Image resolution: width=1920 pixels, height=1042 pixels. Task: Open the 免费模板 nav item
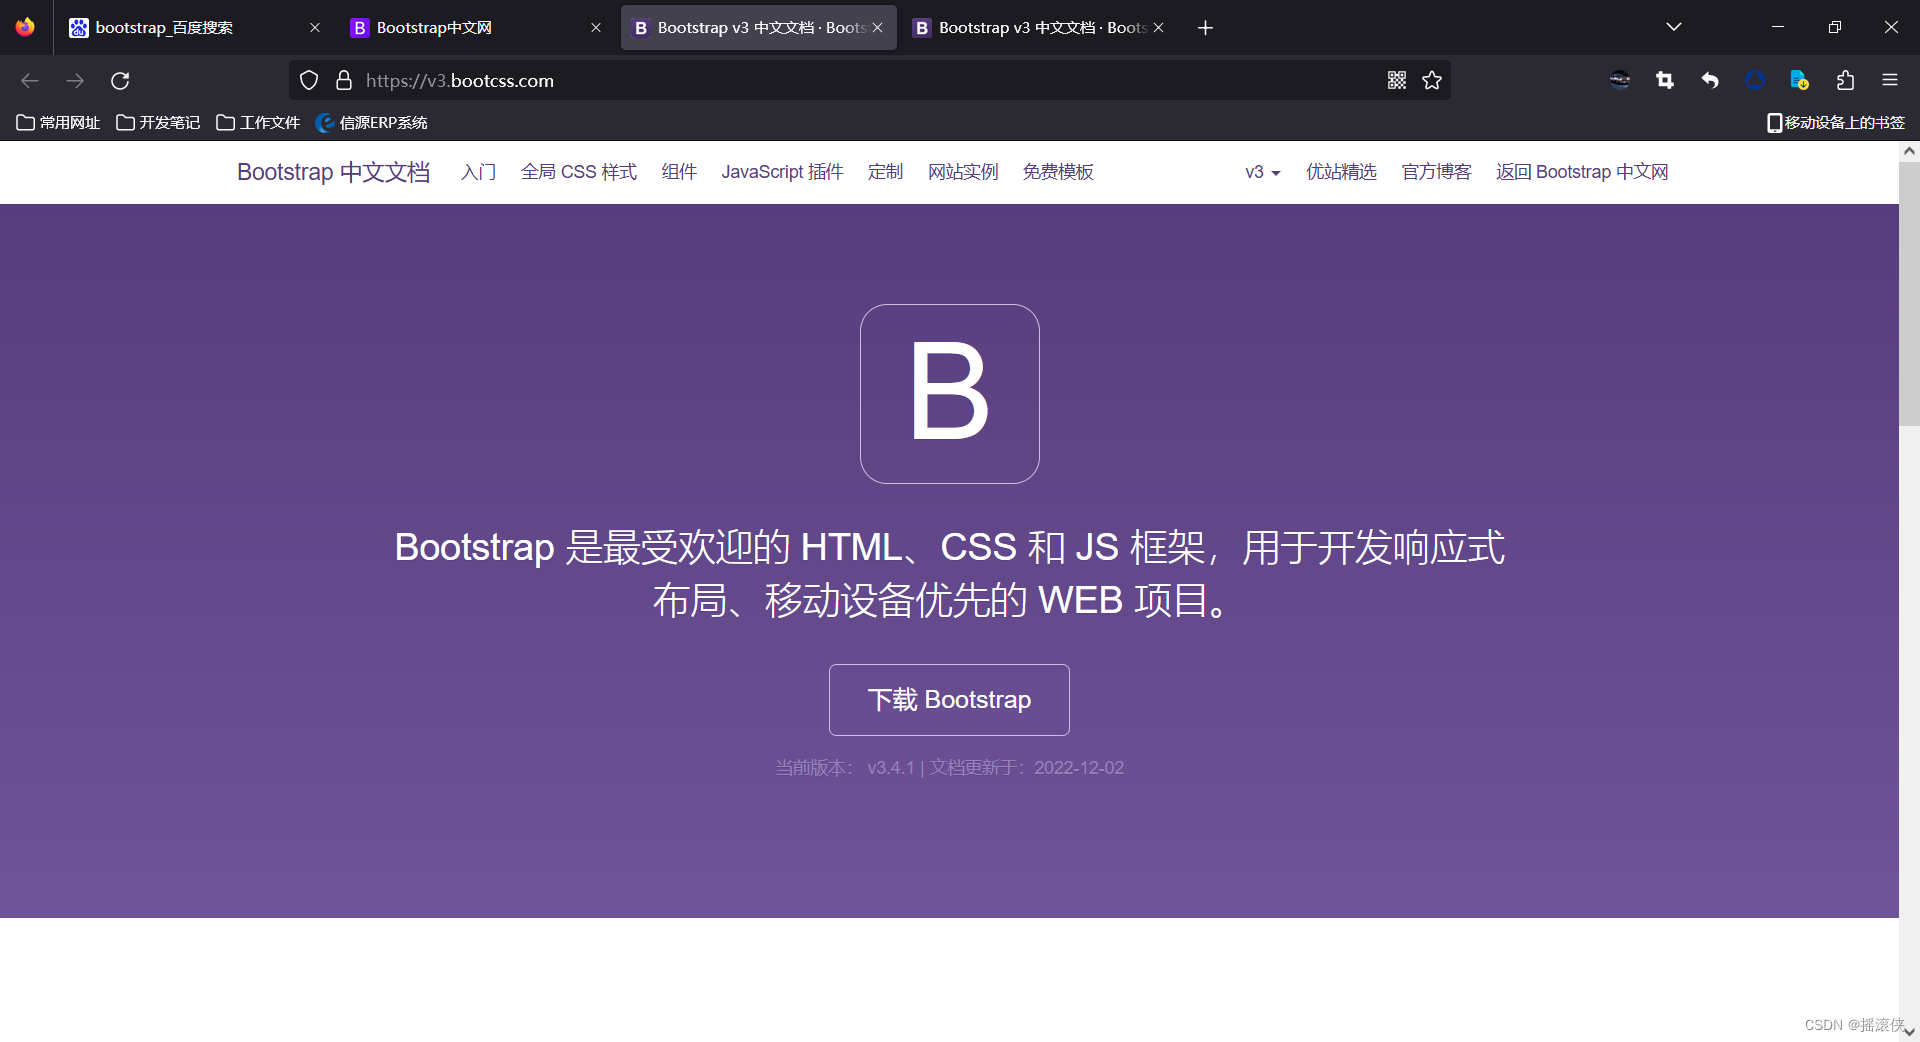pyautogui.click(x=1058, y=172)
